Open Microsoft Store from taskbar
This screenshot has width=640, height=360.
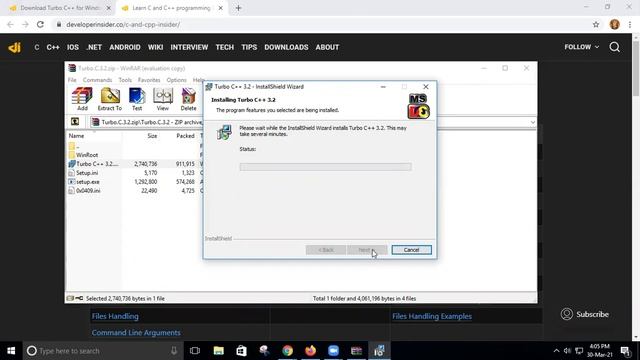pos(241,351)
